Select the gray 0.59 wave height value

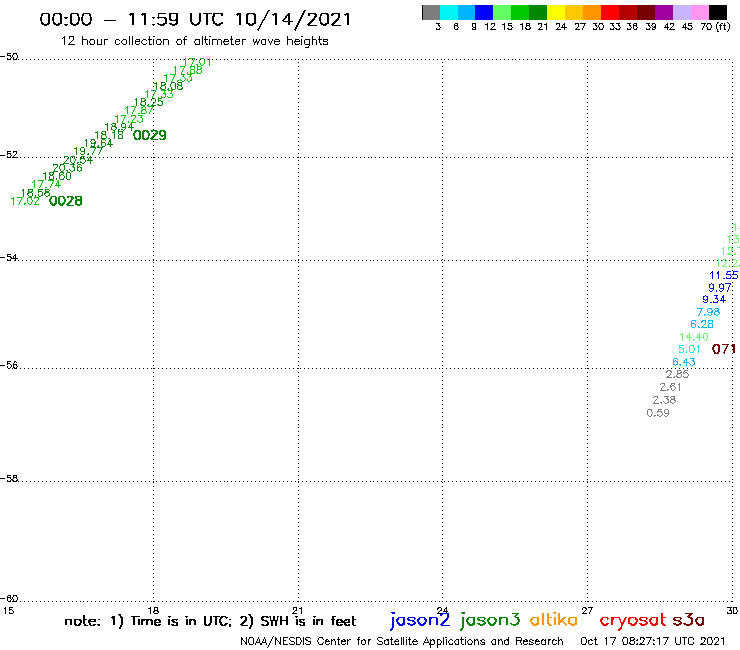pos(658,413)
